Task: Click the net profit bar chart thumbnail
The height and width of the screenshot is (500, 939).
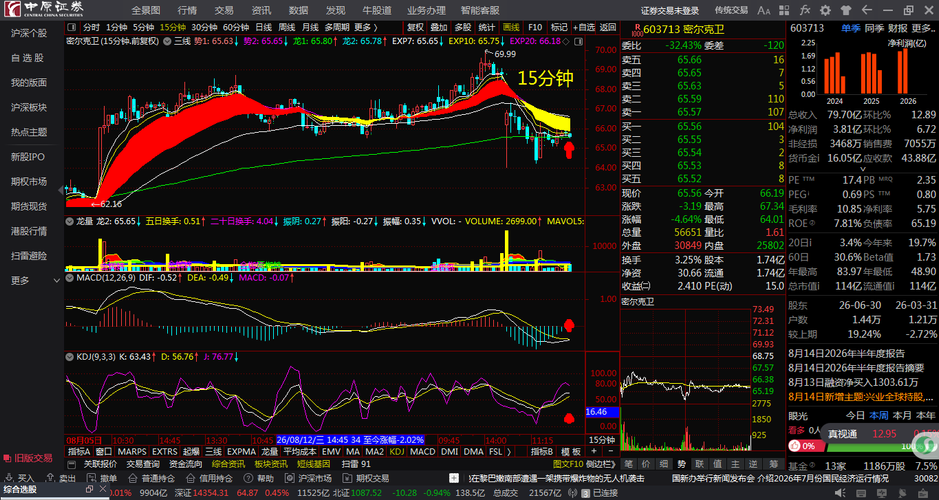Action: click(x=862, y=71)
